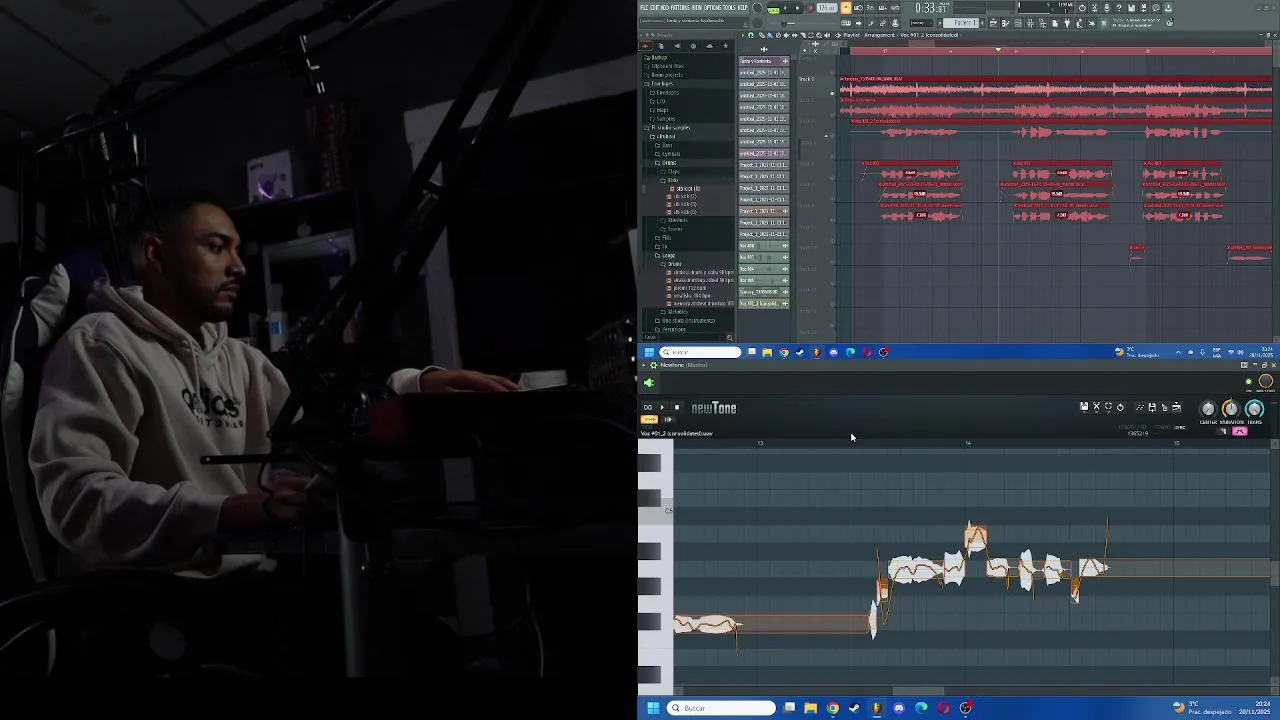The width and height of the screenshot is (1280, 720).
Task: Select the first highlighted browser tab icon
Action: coord(645,46)
